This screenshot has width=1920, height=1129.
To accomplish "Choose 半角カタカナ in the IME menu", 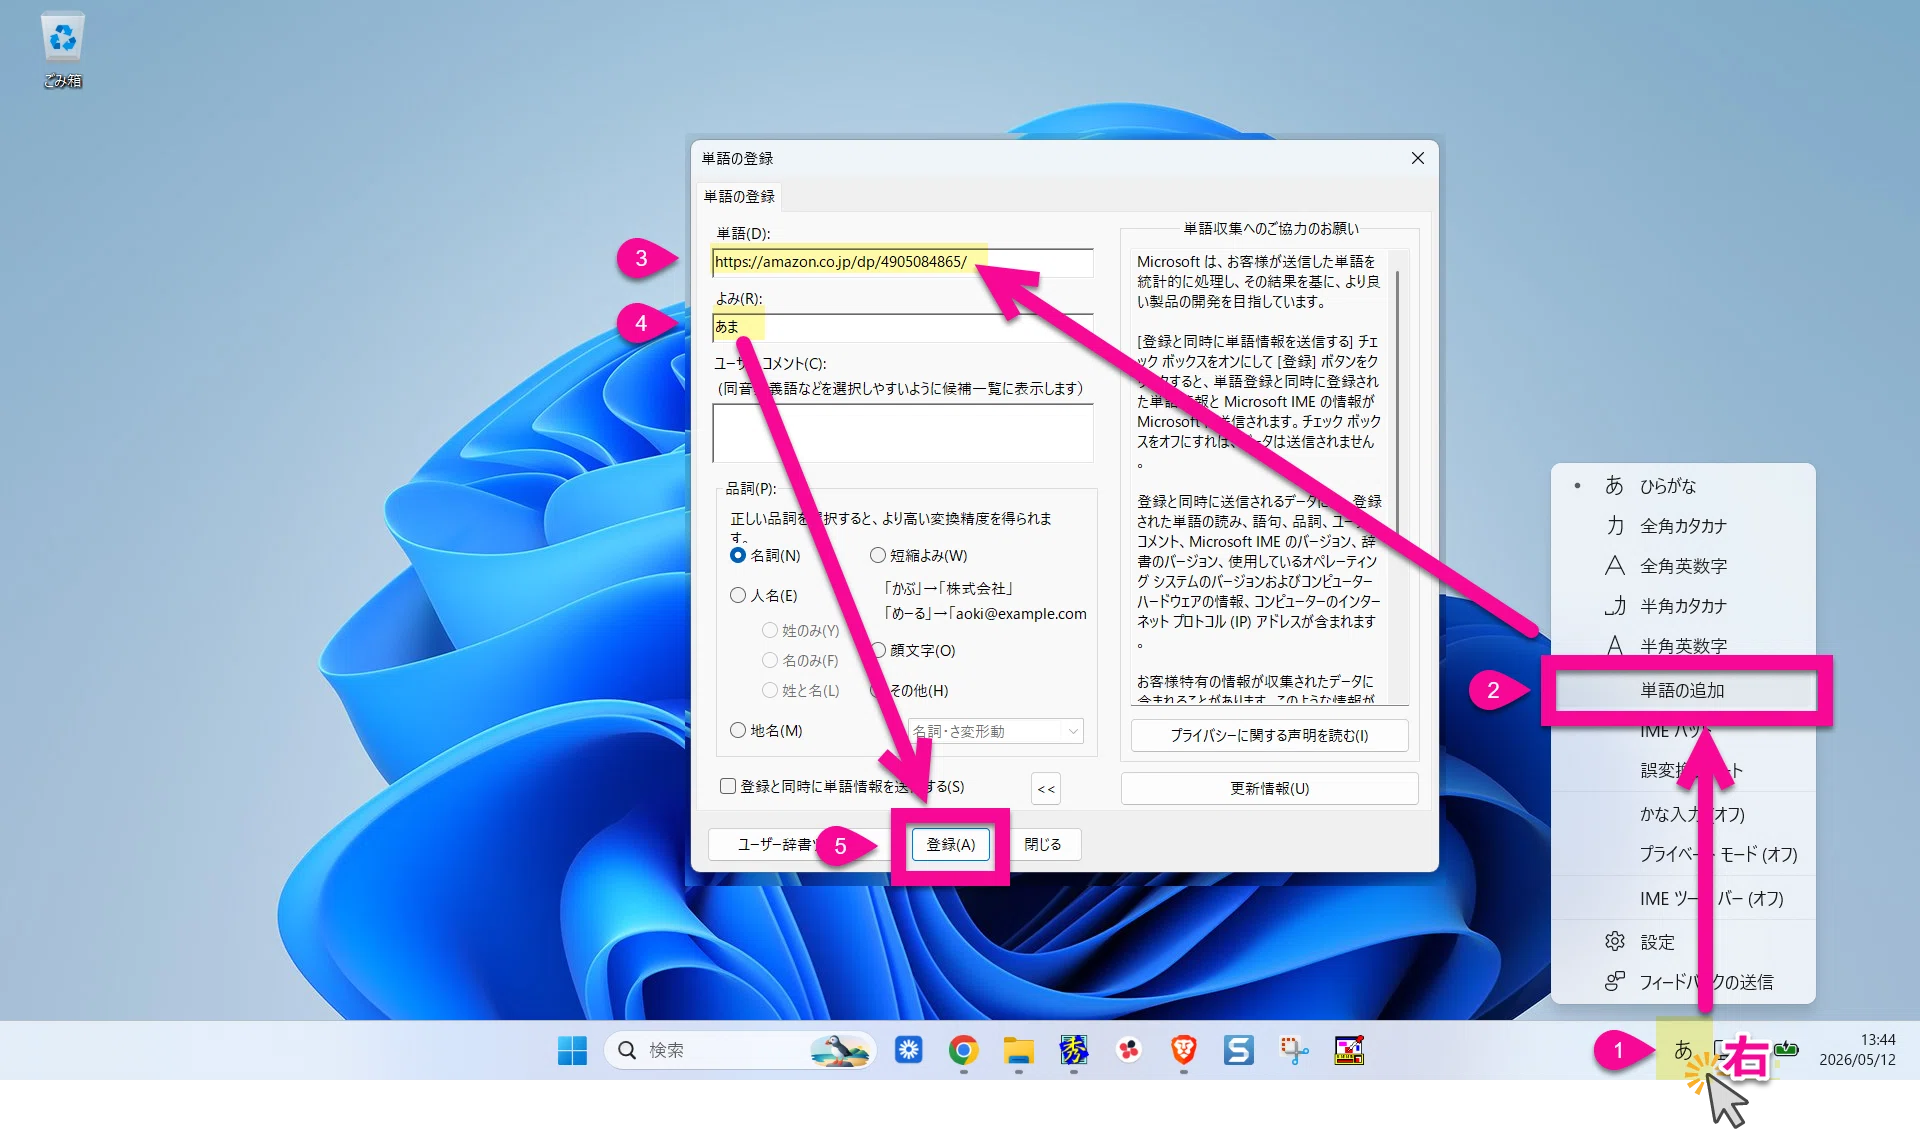I will pyautogui.click(x=1683, y=606).
